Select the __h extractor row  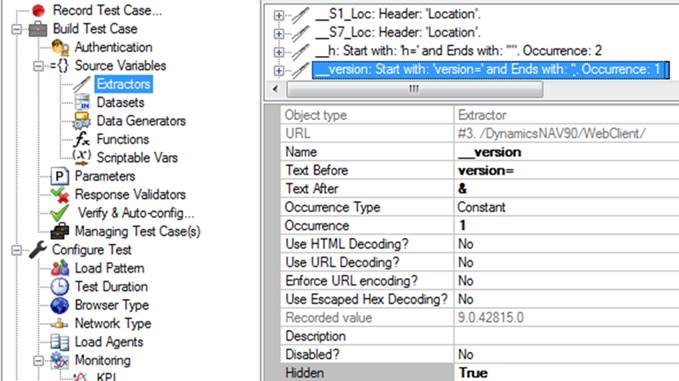(459, 51)
